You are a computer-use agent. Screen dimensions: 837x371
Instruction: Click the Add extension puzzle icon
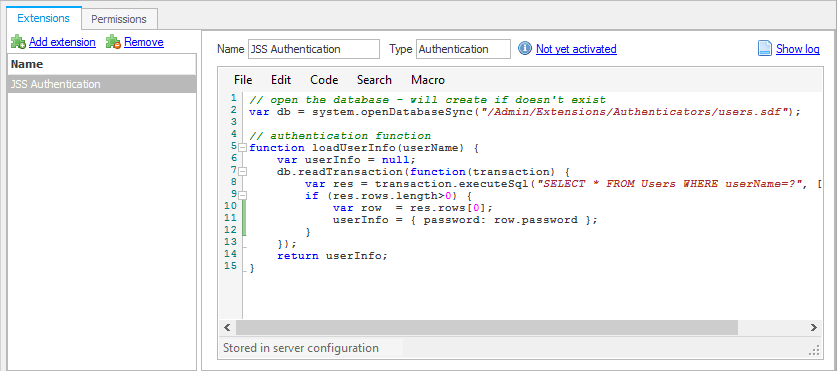[18, 42]
